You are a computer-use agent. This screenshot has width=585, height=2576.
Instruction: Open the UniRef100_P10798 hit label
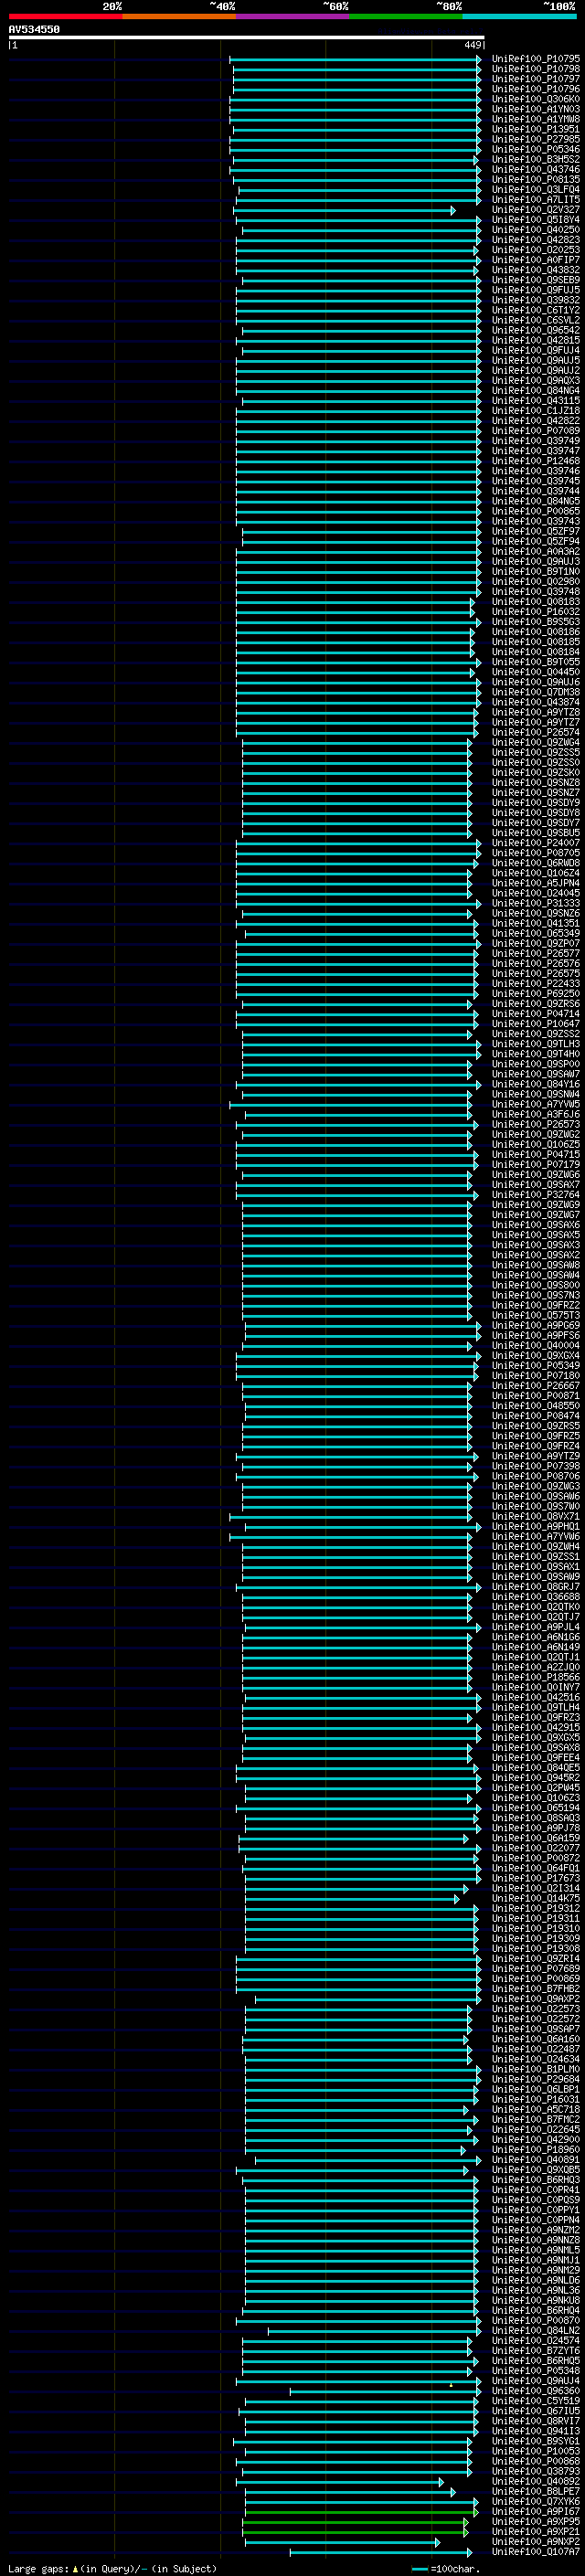pyautogui.click(x=536, y=70)
